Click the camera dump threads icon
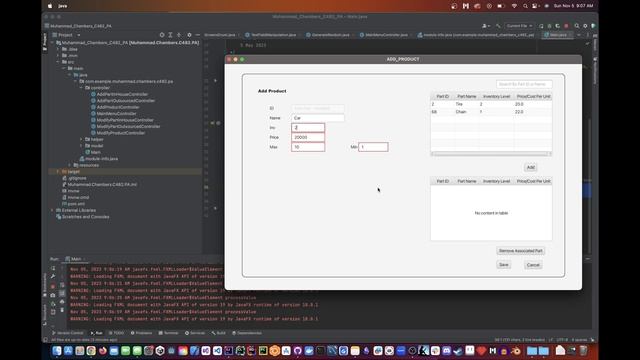 tap(53, 295)
